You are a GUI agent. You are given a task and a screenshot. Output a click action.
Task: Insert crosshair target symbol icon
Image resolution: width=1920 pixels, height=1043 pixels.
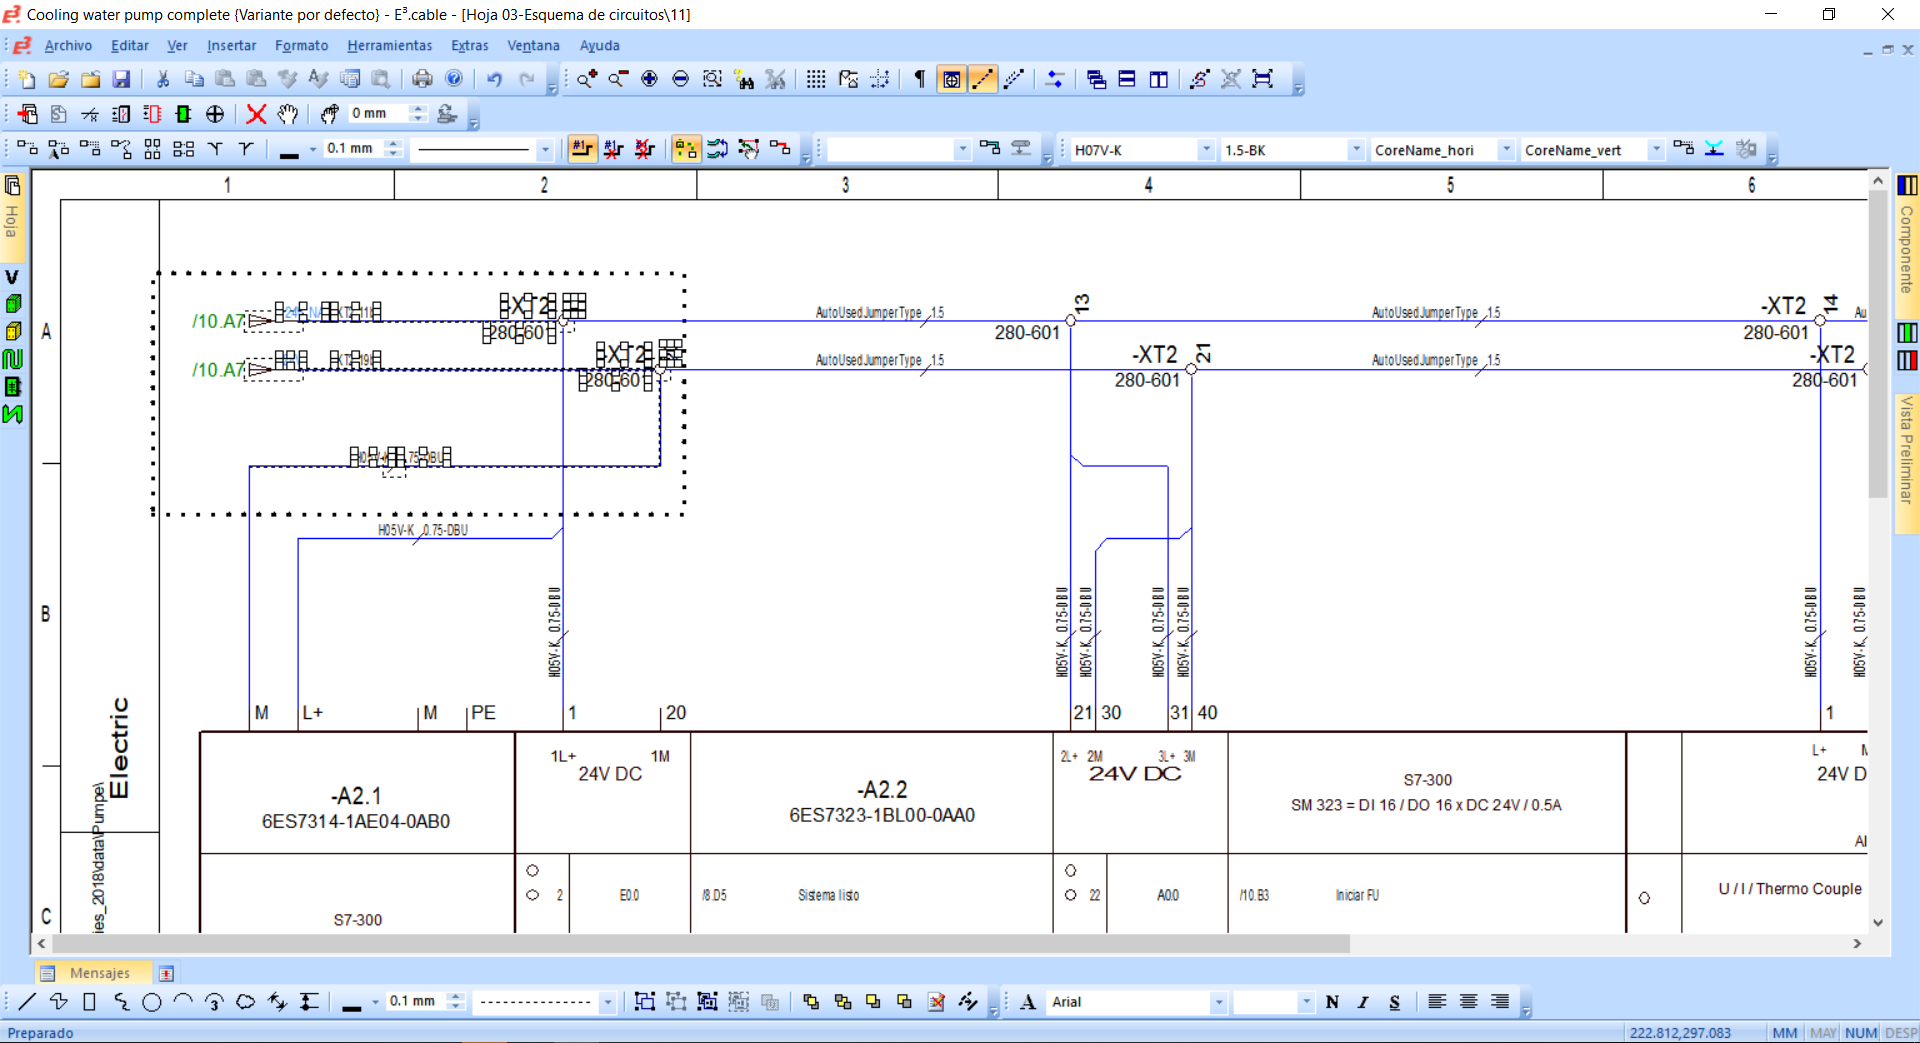tap(215, 114)
